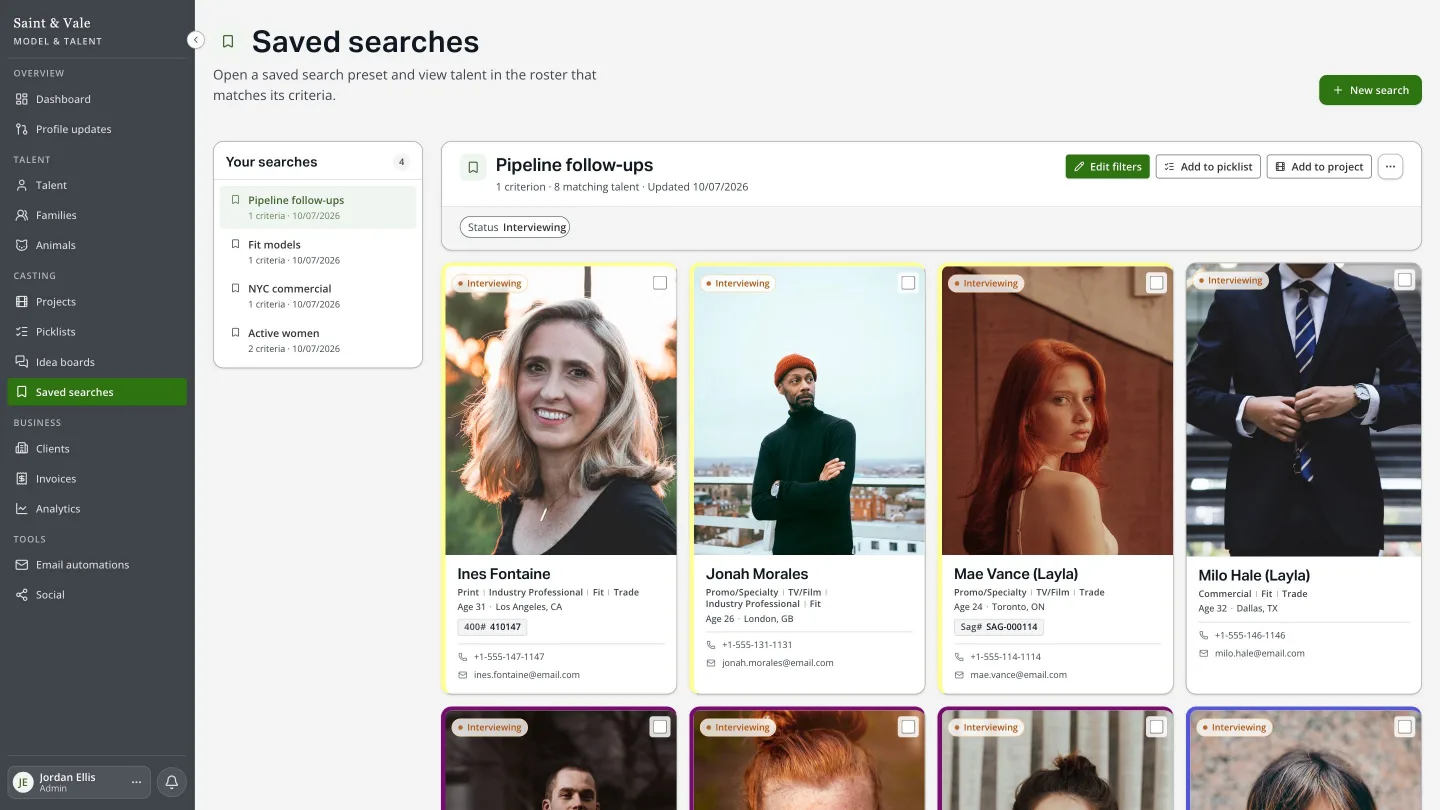The width and height of the screenshot is (1440, 810).
Task: Select the Pipeline follow-ups saved search
Action: click(x=318, y=207)
